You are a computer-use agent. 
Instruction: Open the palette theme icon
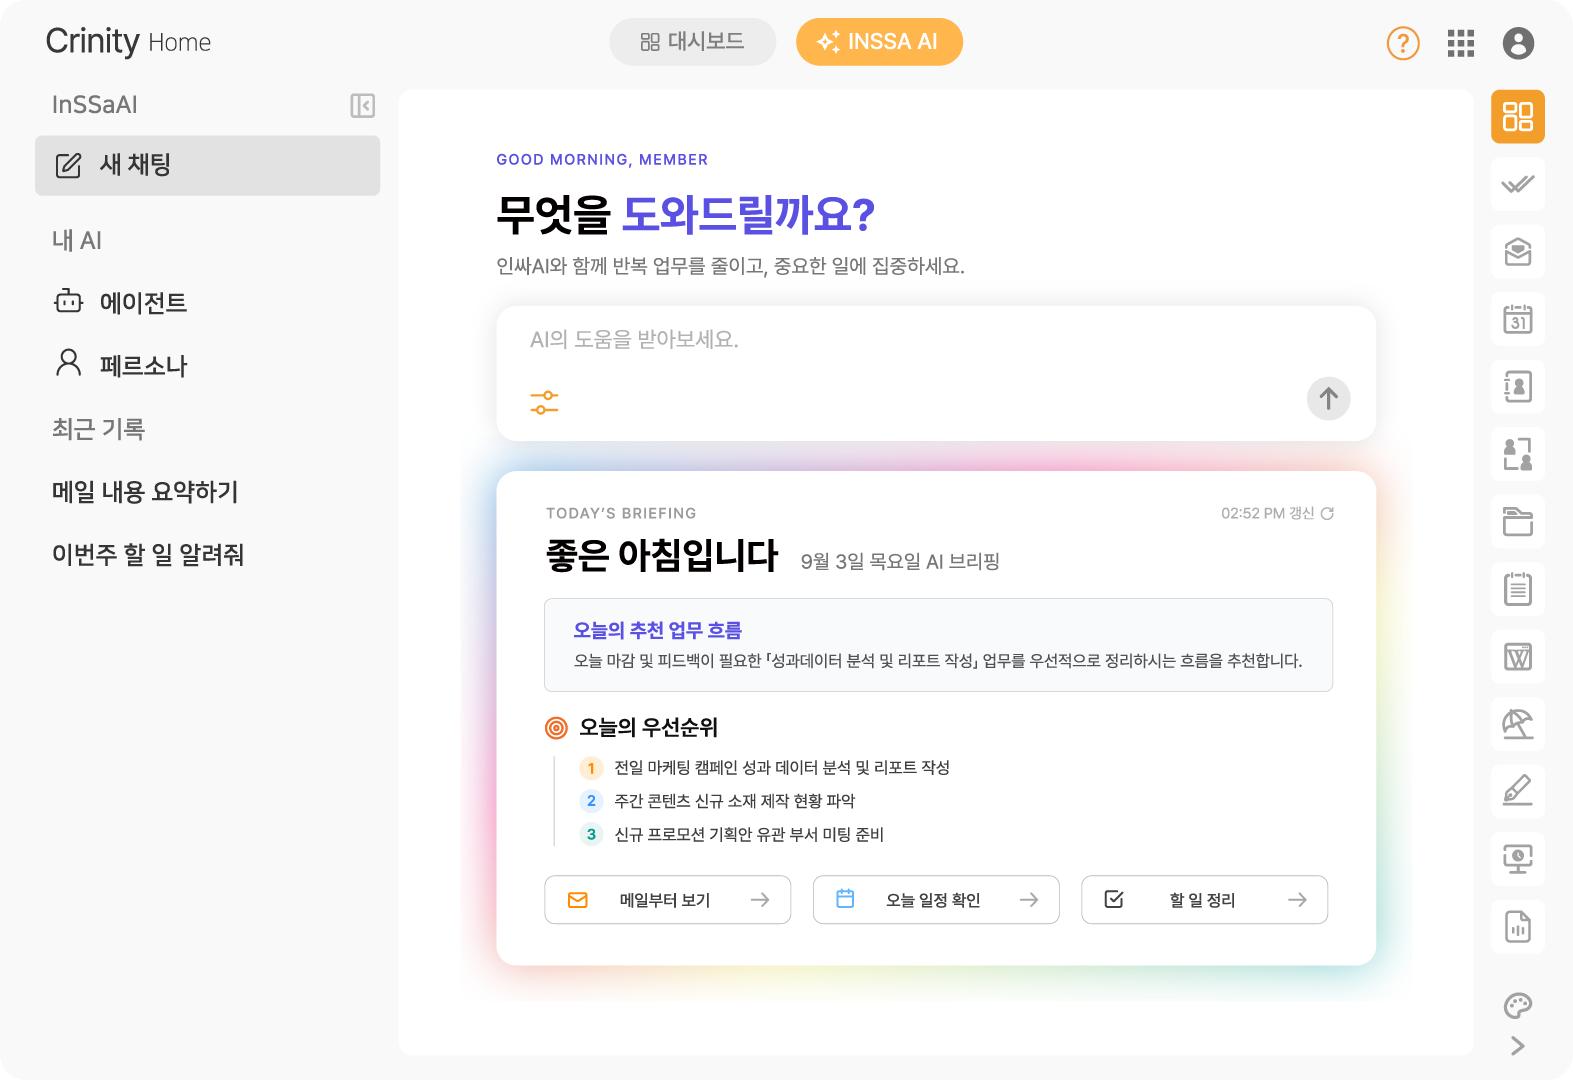click(x=1518, y=1005)
